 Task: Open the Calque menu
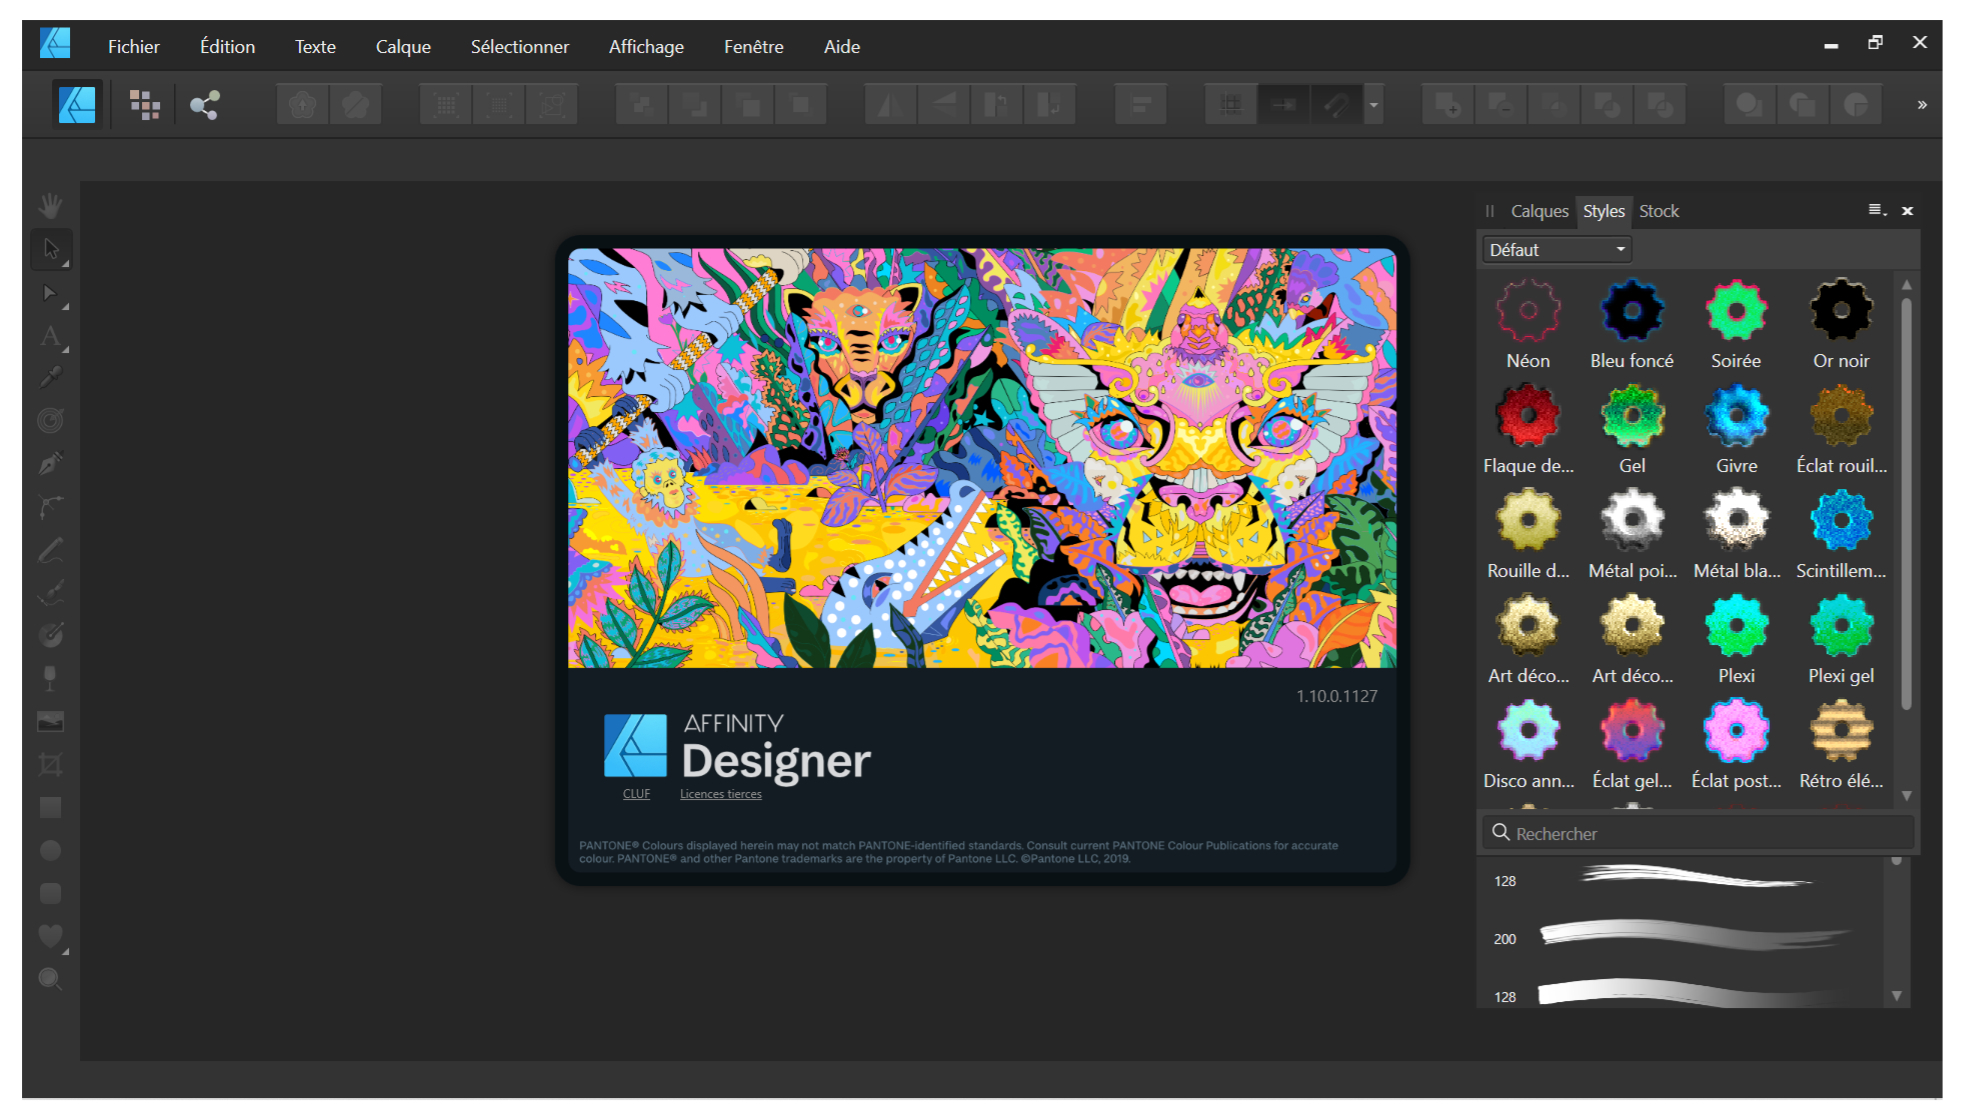pos(403,47)
